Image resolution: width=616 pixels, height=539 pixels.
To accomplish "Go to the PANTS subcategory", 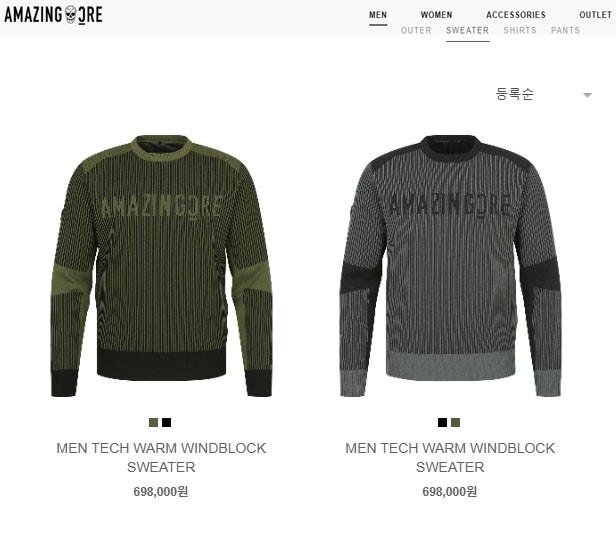I will (x=565, y=30).
